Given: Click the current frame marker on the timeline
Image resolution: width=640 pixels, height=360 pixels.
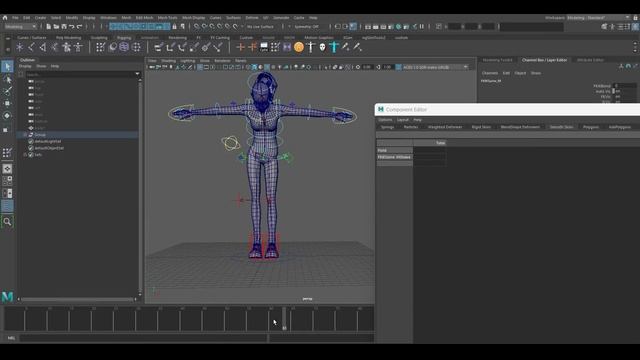Looking at the screenshot, I should point(284,318).
